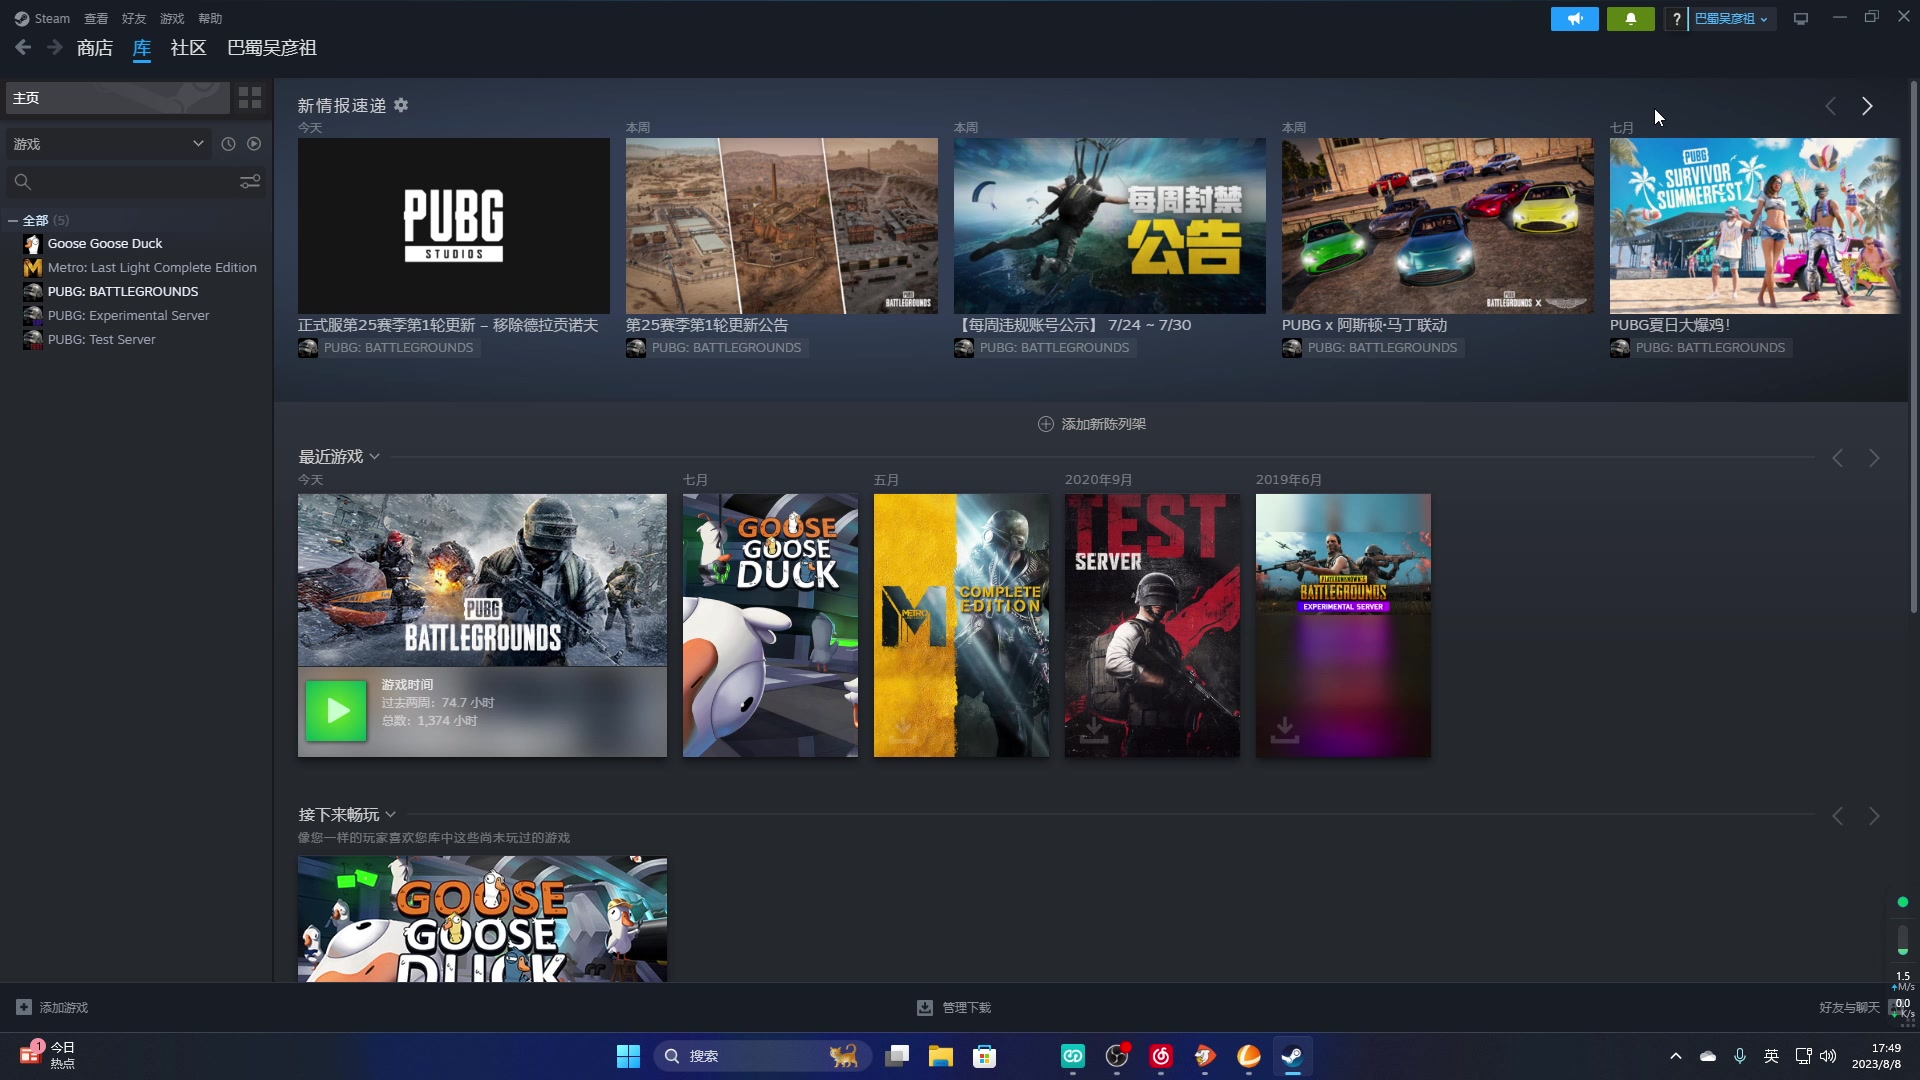Viewport: 1920px width, 1080px height.
Task: Switch library to grid collections view
Action: (x=250, y=97)
